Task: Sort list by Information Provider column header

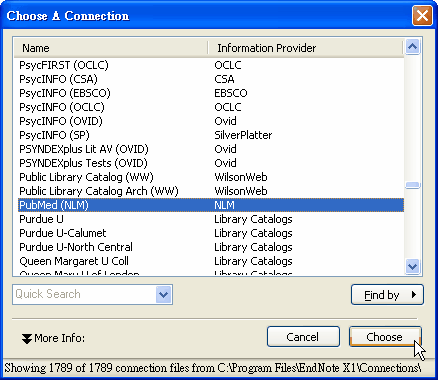Action: click(305, 48)
